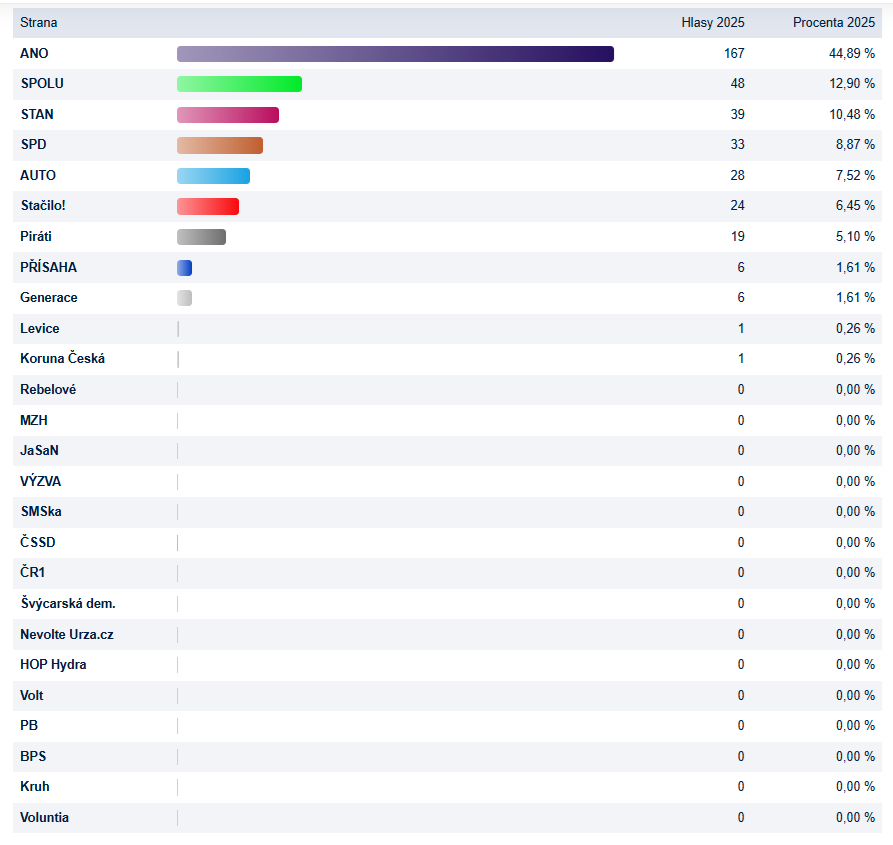Image resolution: width=893 pixels, height=845 pixels.
Task: Click the Voluntia party name
Action: [x=44, y=817]
